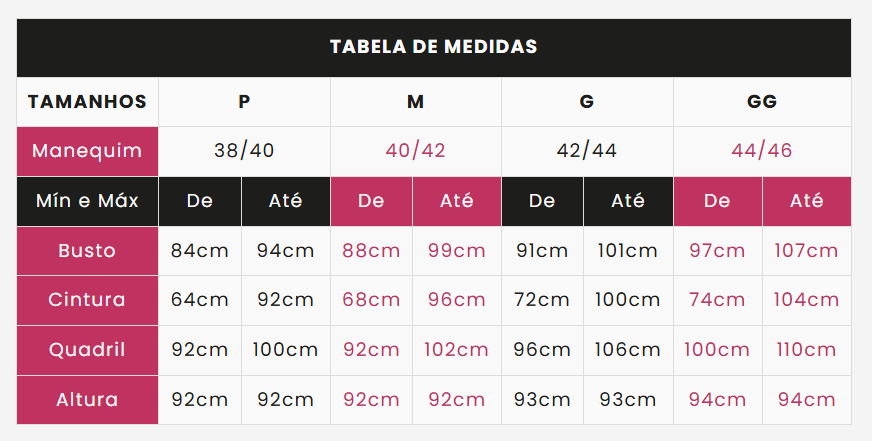Click the TABELA DE MEDIDAS title bar

click(x=434, y=48)
